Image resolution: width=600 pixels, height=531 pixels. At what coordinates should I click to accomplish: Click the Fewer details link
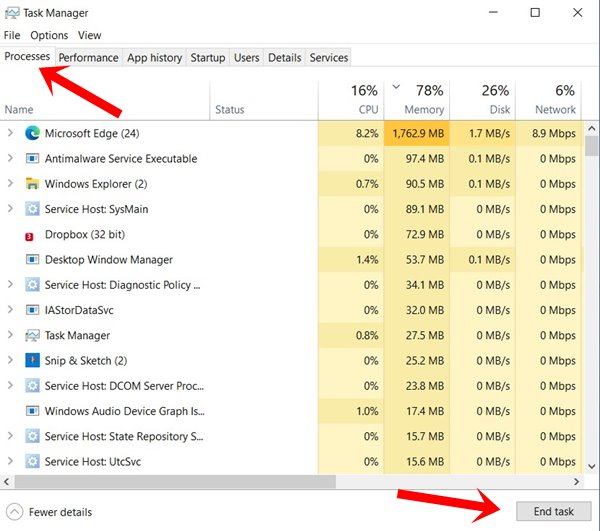pyautogui.click(x=60, y=512)
